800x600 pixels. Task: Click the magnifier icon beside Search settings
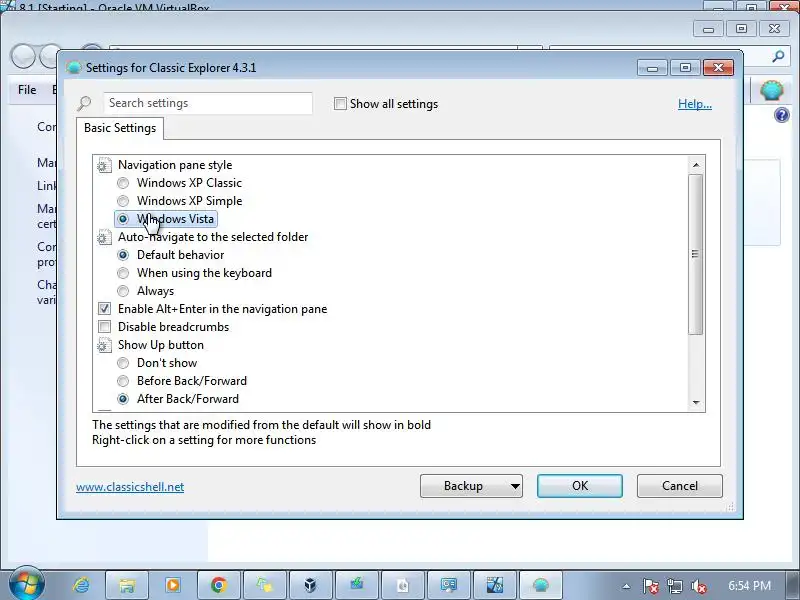(84, 104)
